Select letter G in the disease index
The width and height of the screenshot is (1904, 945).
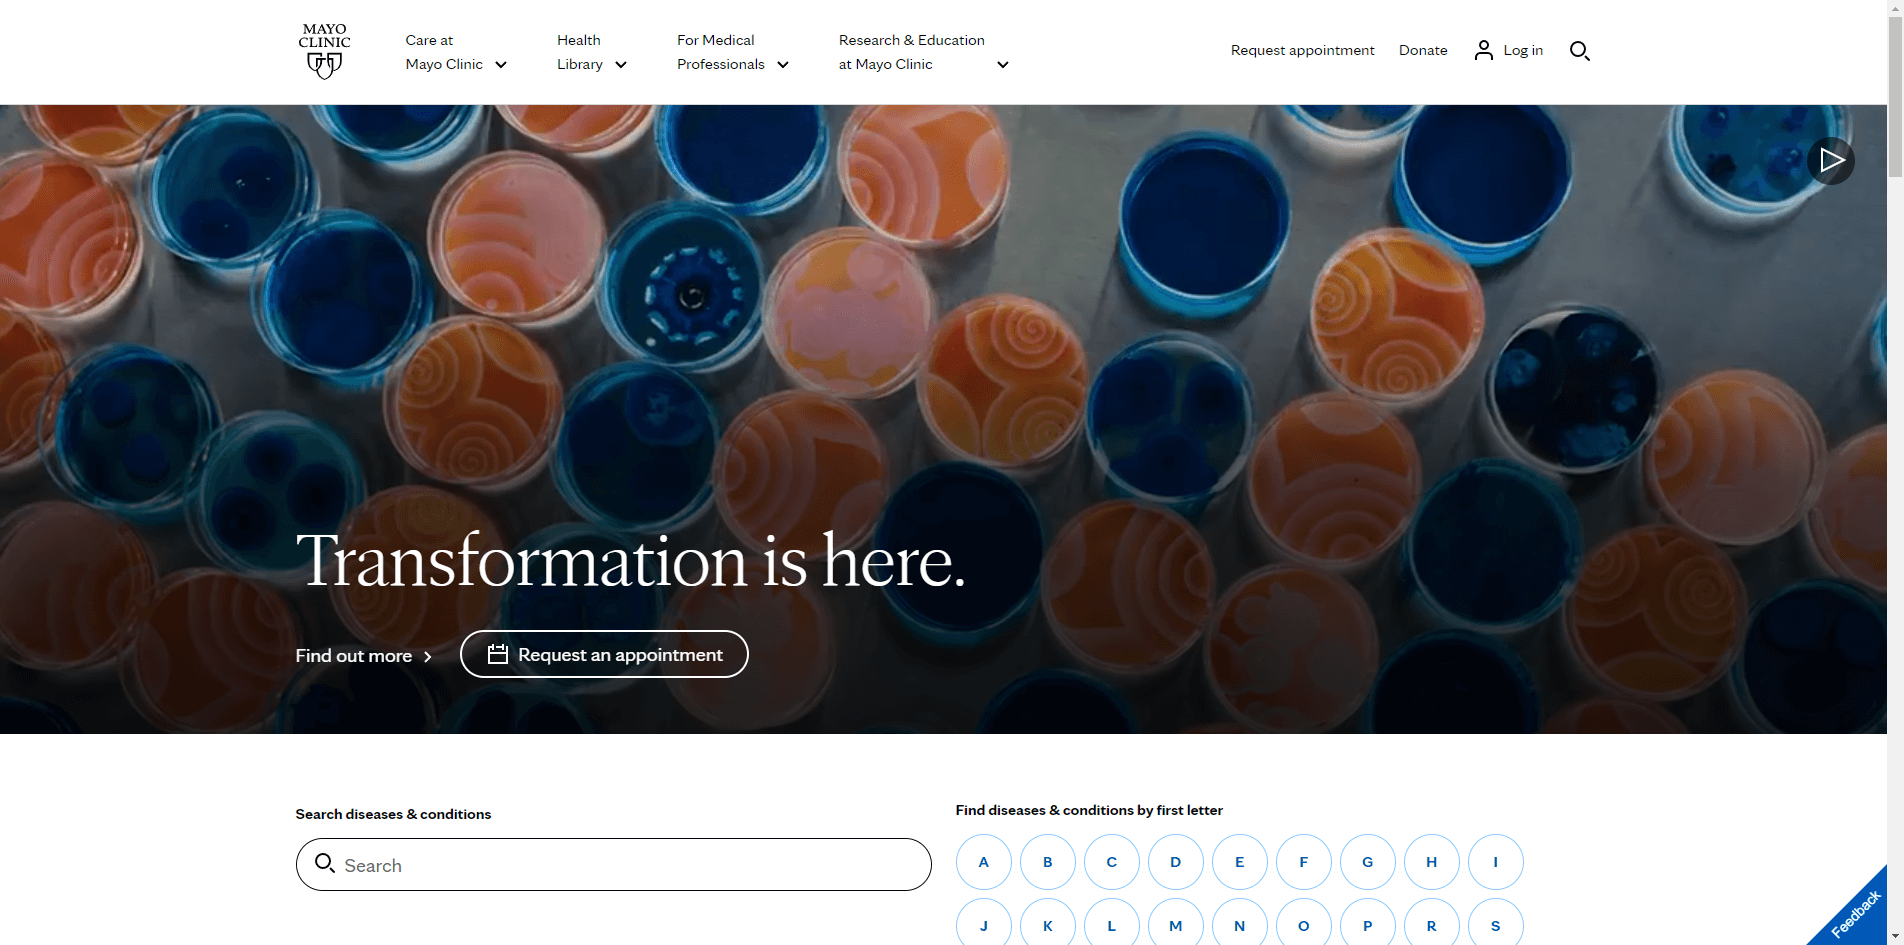[x=1367, y=862]
